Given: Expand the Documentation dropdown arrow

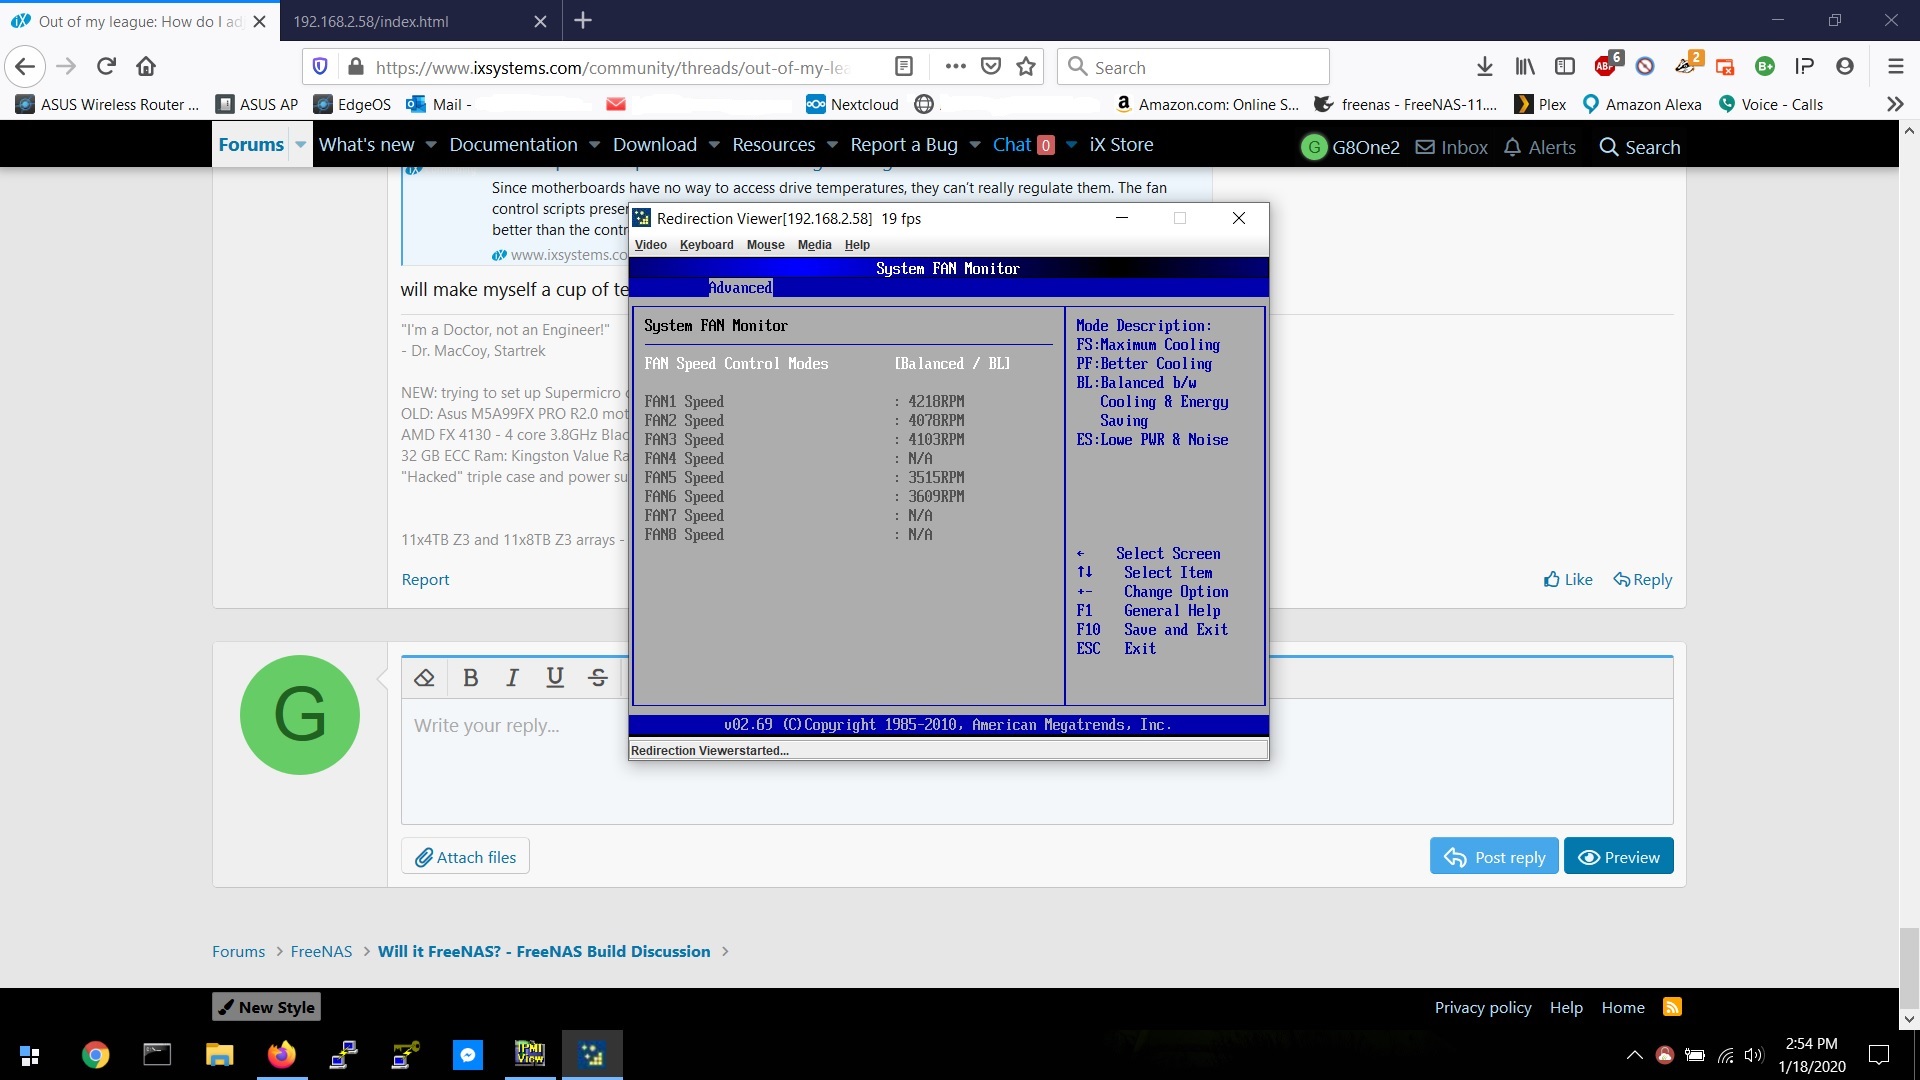Looking at the screenshot, I should point(594,145).
